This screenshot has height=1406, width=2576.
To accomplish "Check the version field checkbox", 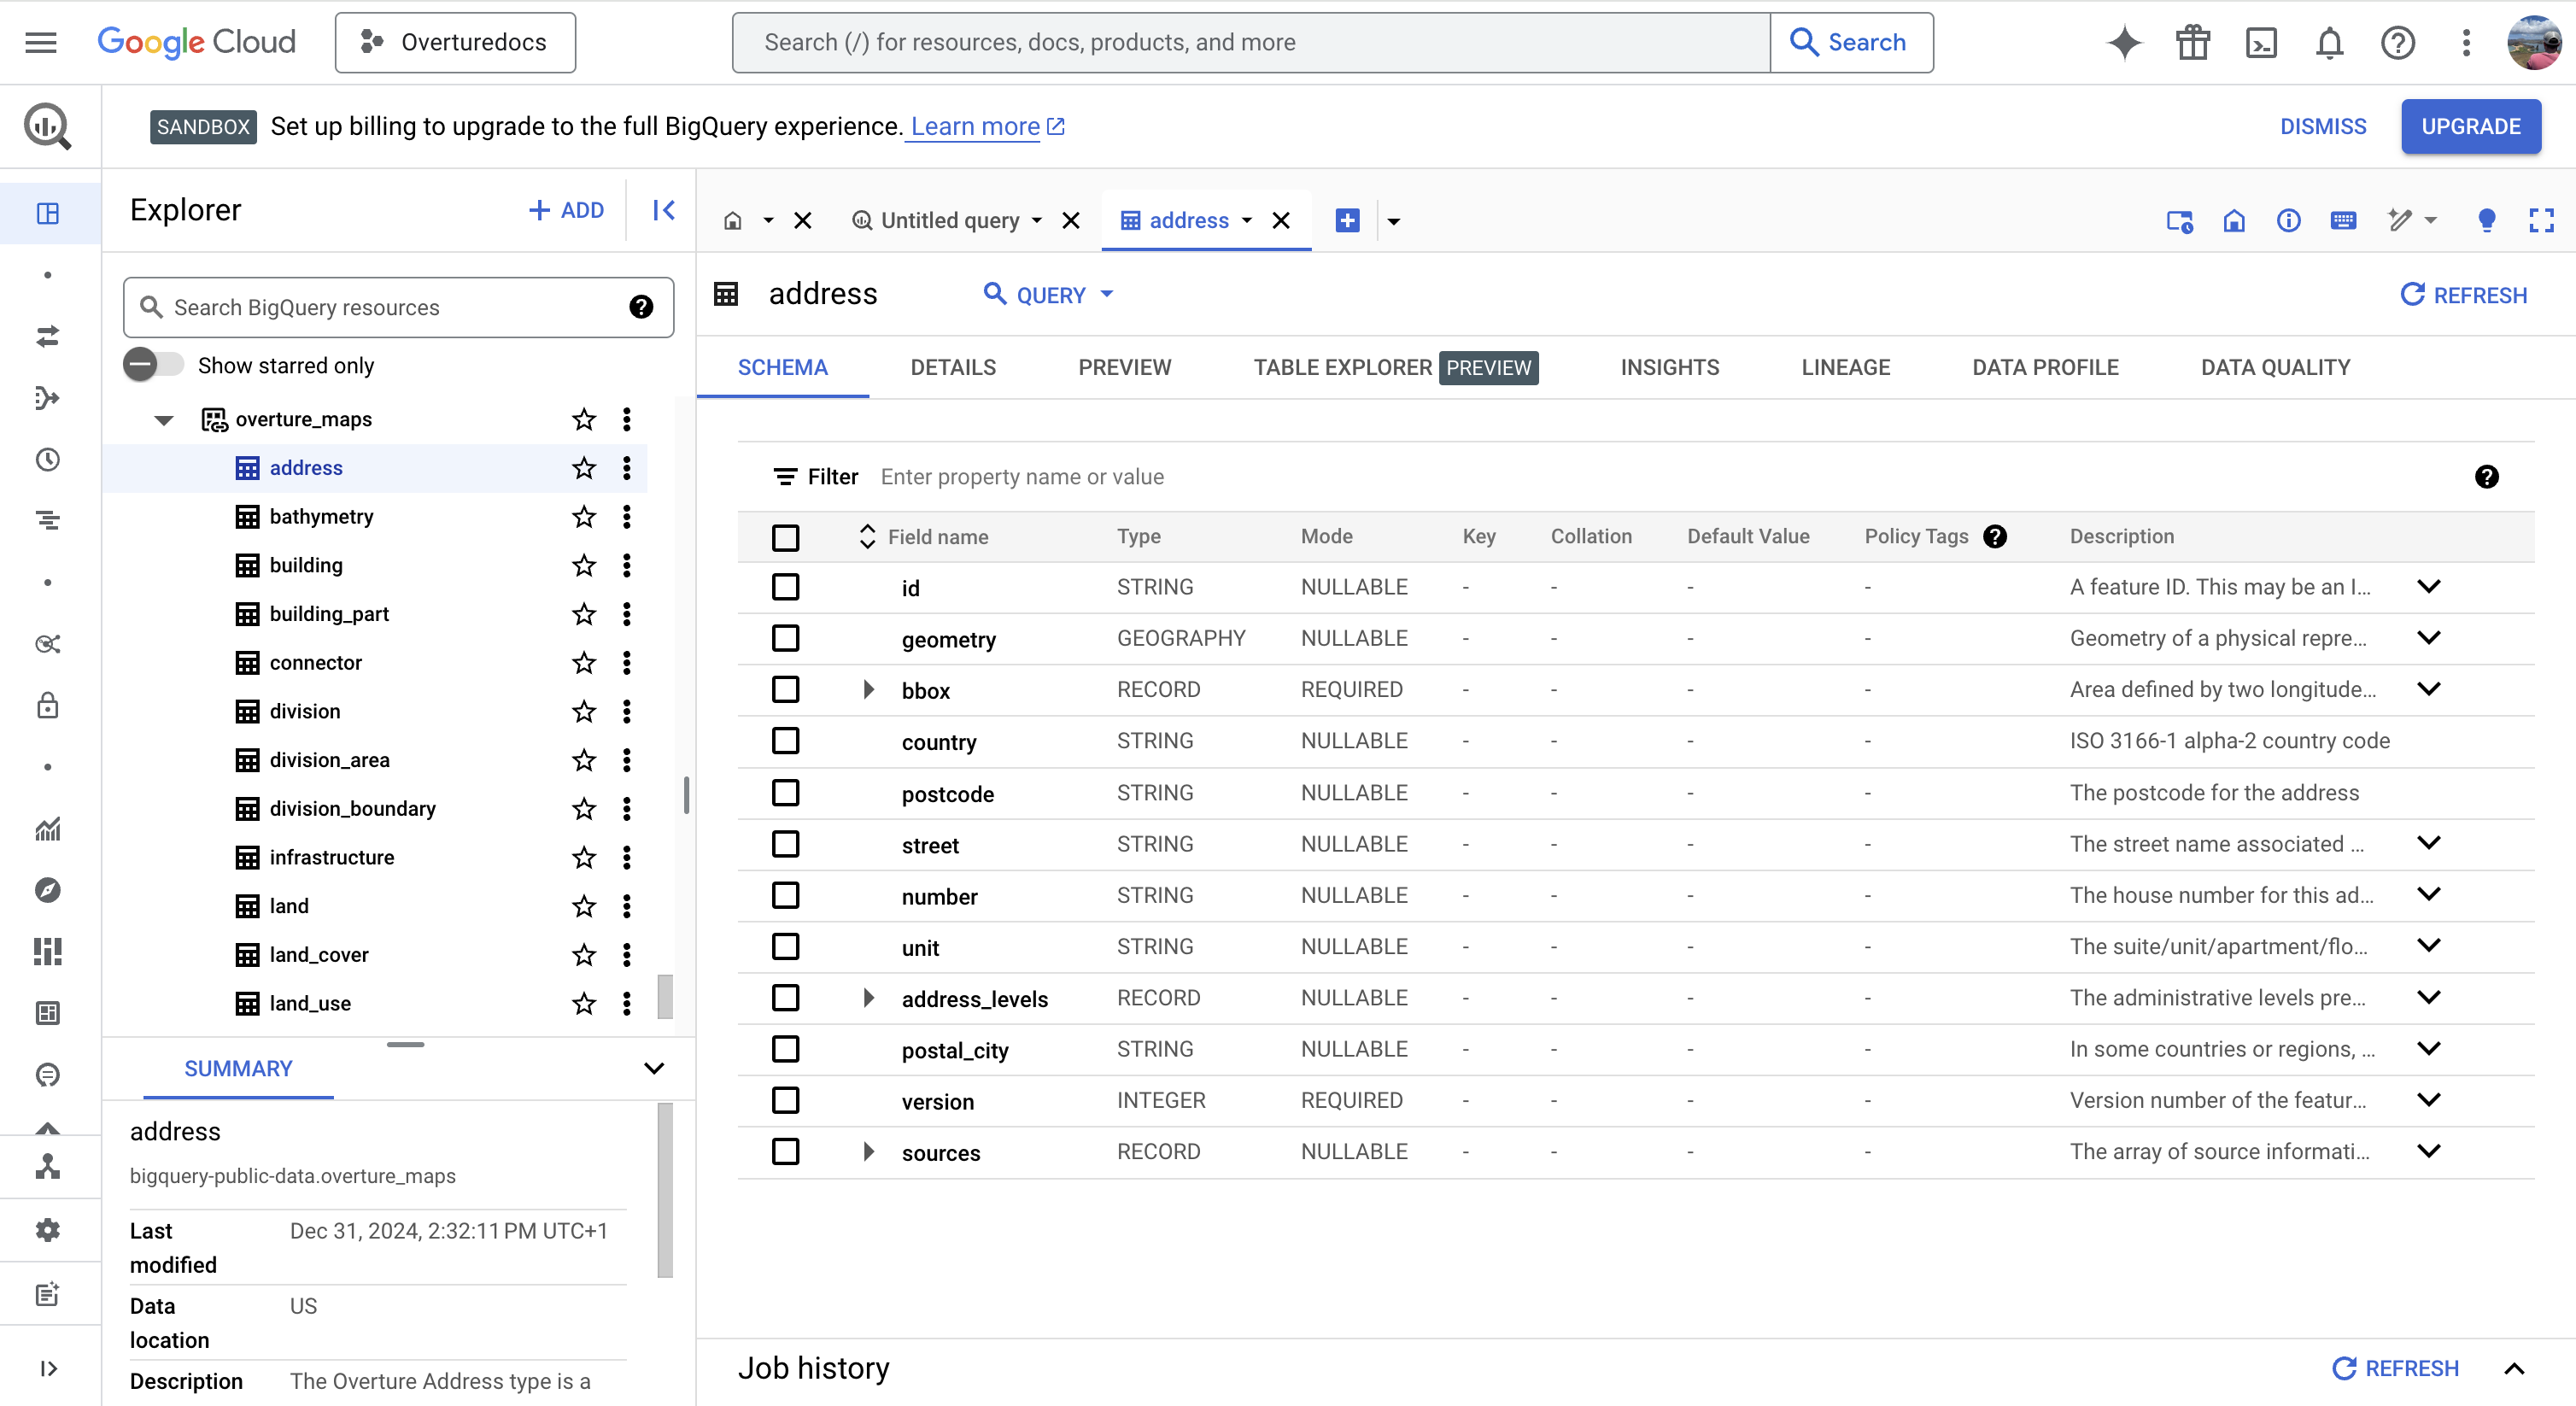I will [786, 1100].
